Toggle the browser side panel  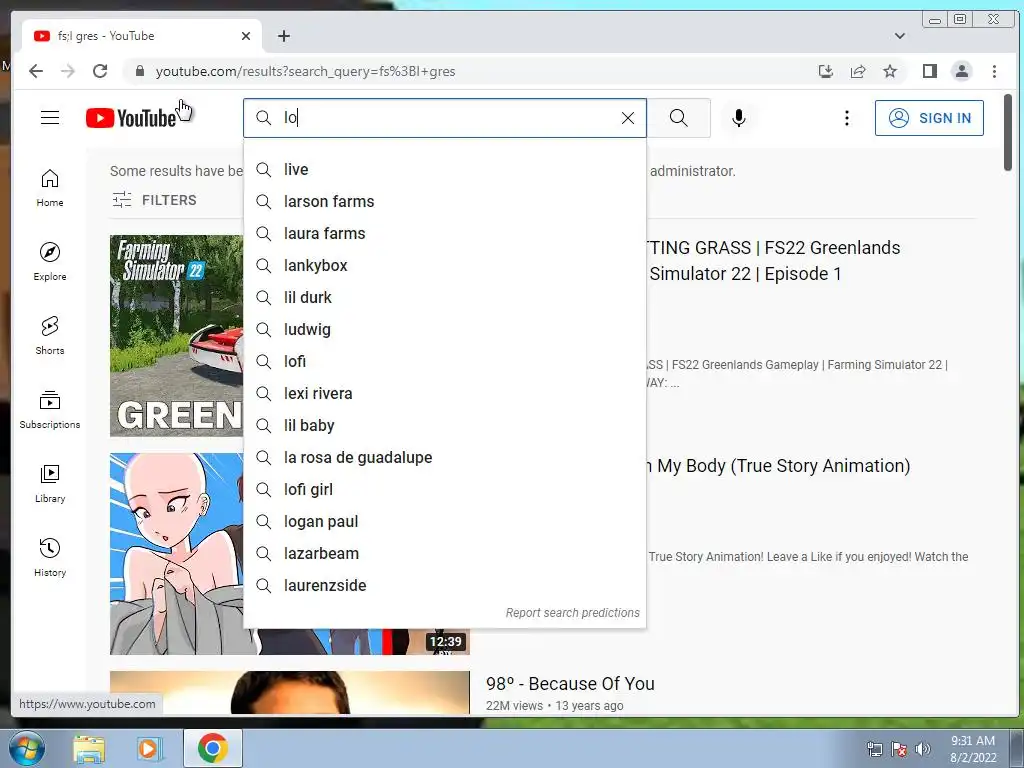(930, 71)
